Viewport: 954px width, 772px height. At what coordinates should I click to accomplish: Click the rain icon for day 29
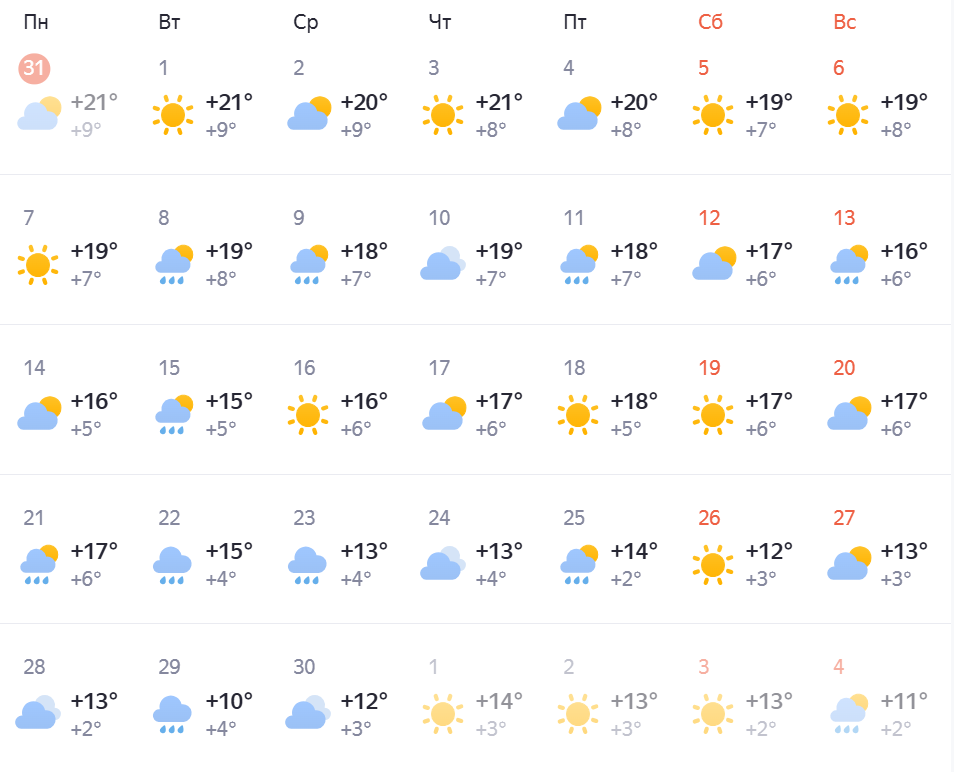click(172, 715)
